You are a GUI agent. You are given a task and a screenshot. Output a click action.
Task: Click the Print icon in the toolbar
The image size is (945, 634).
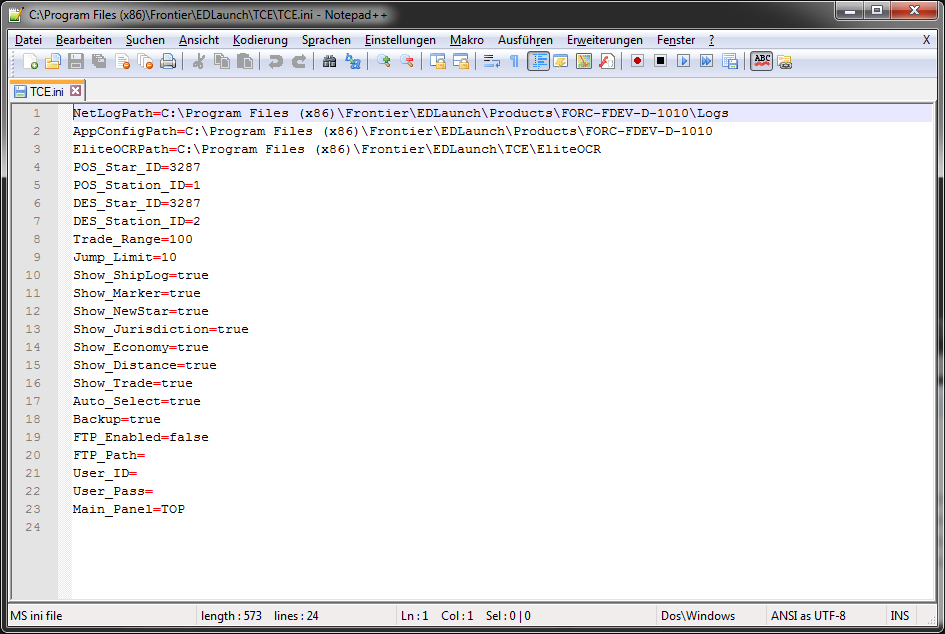click(x=168, y=61)
